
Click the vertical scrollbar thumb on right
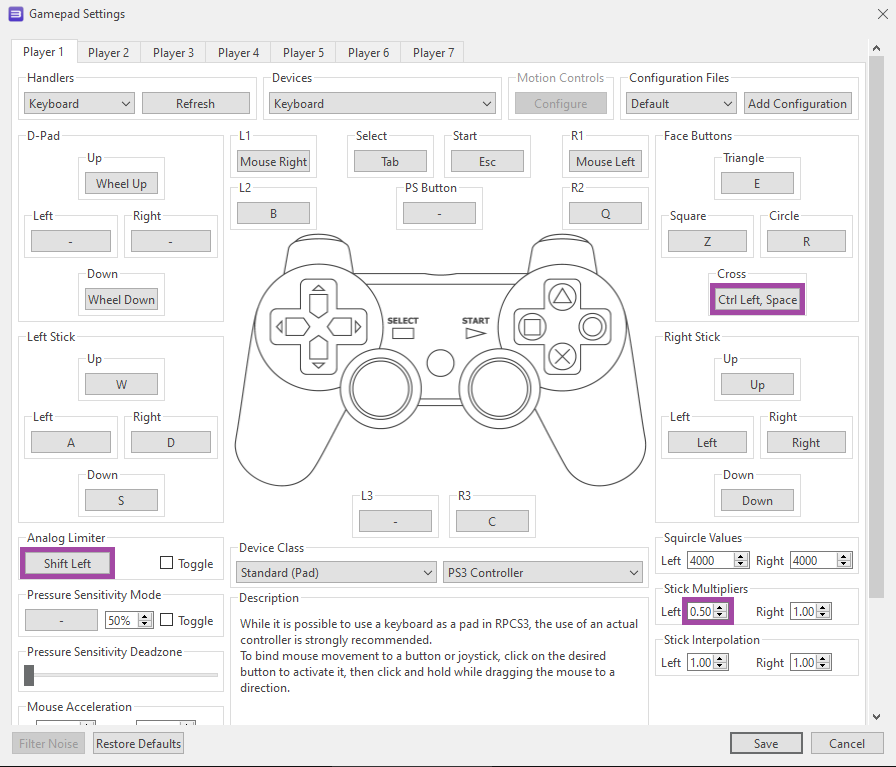[x=876, y=327]
